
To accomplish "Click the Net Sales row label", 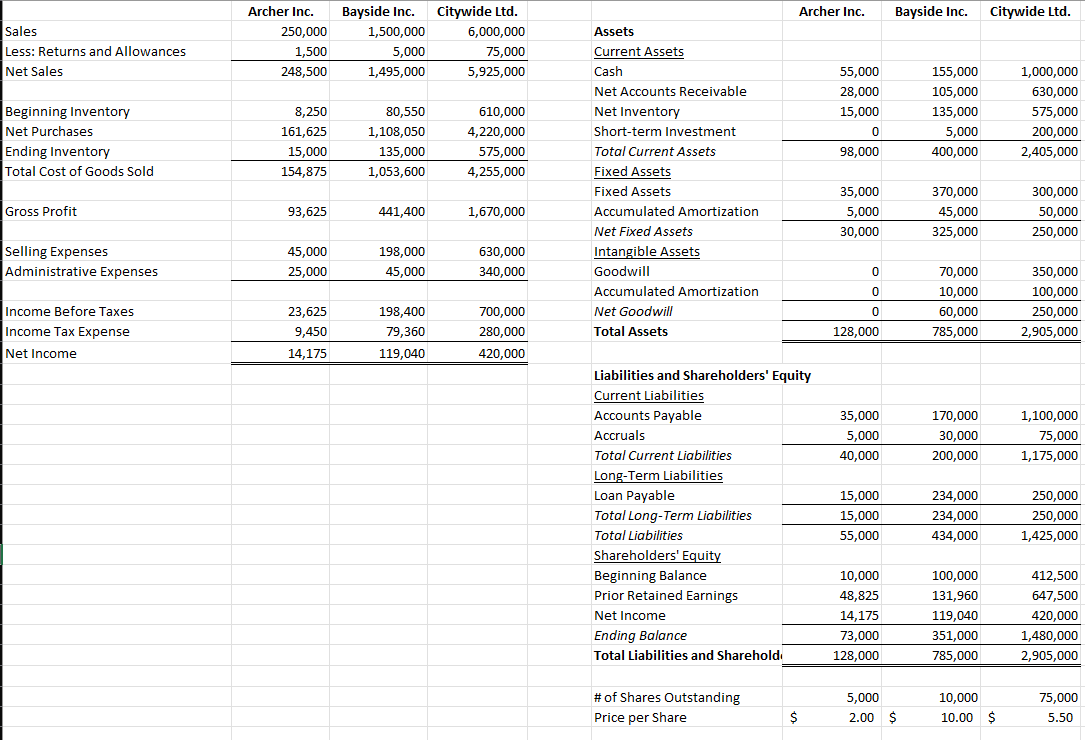I will [x=34, y=71].
